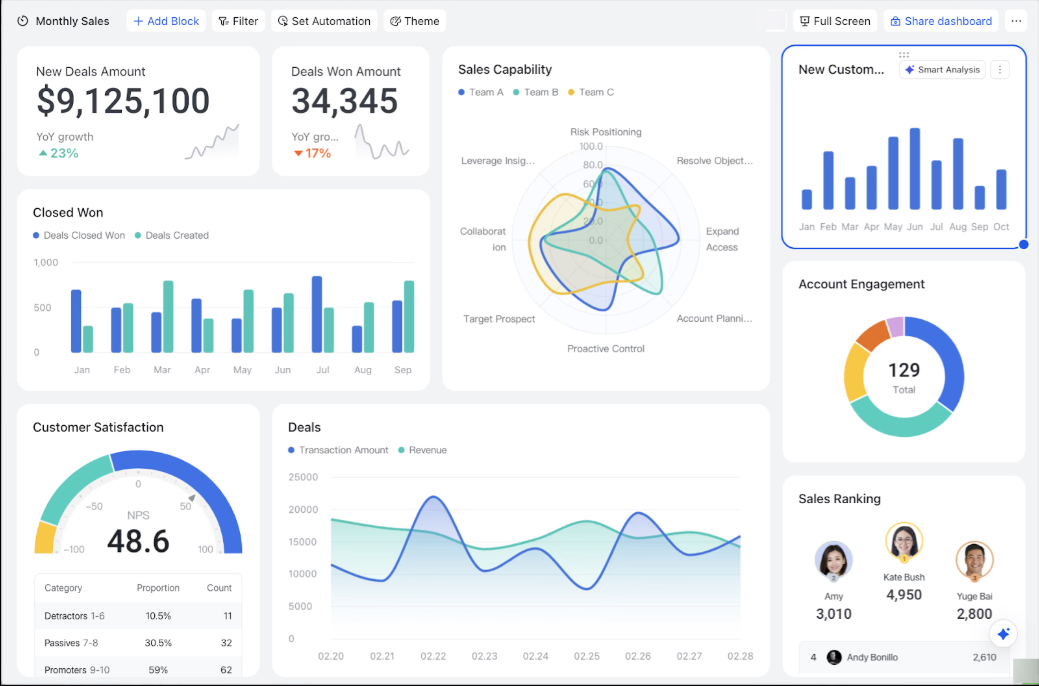Select the Jul bars in Closed Won chart
This screenshot has width=1039, height=686.
pos(323,314)
